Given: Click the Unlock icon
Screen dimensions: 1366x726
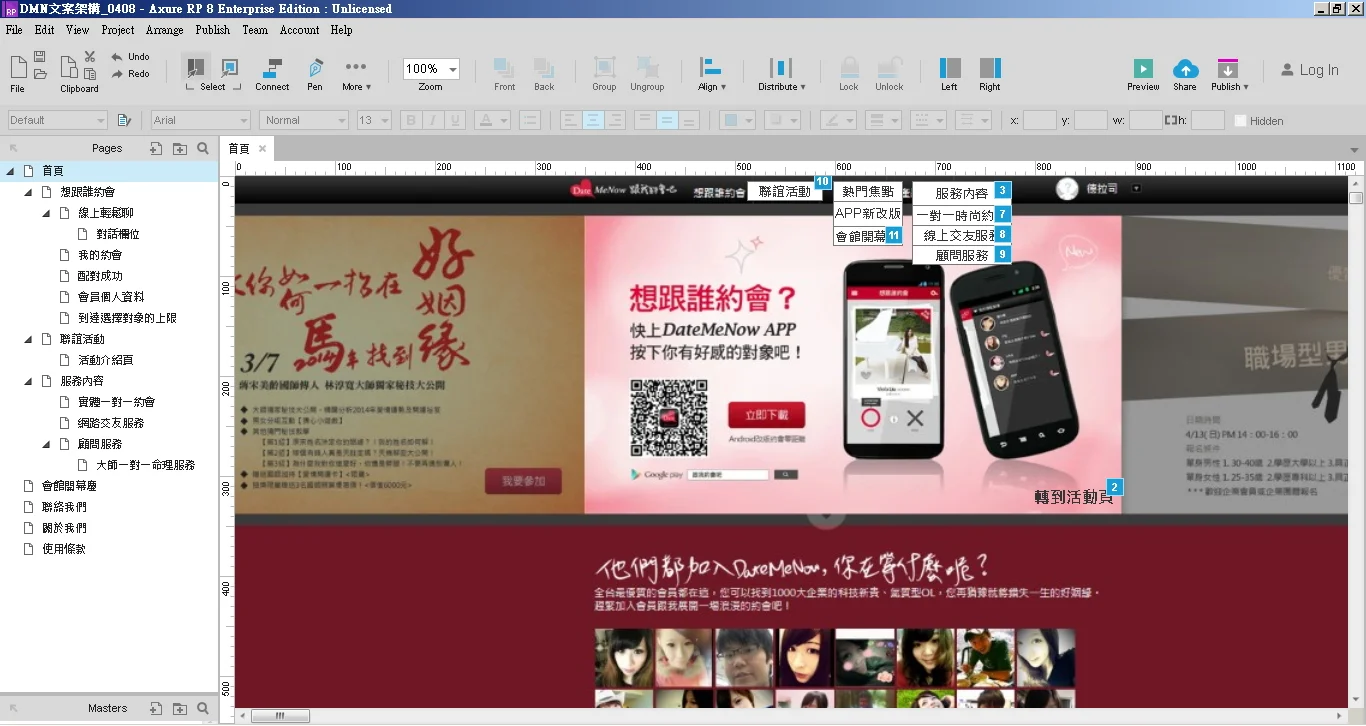Looking at the screenshot, I should [889, 68].
